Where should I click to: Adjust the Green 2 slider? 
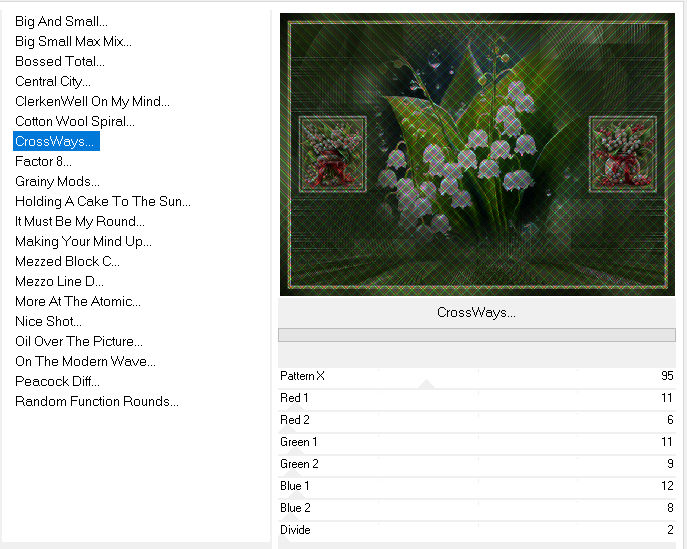click(477, 466)
